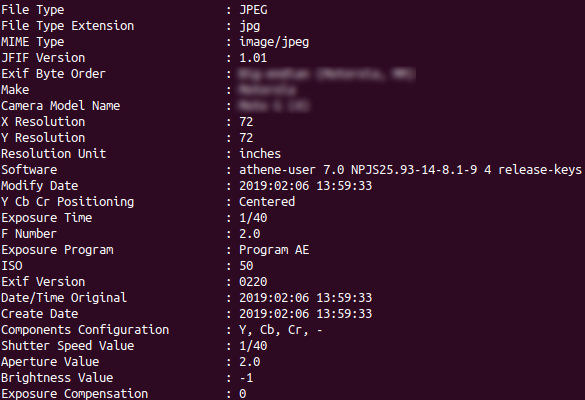Click the Resolution Unit value inches
The height and width of the screenshot is (400, 585).
(x=260, y=154)
